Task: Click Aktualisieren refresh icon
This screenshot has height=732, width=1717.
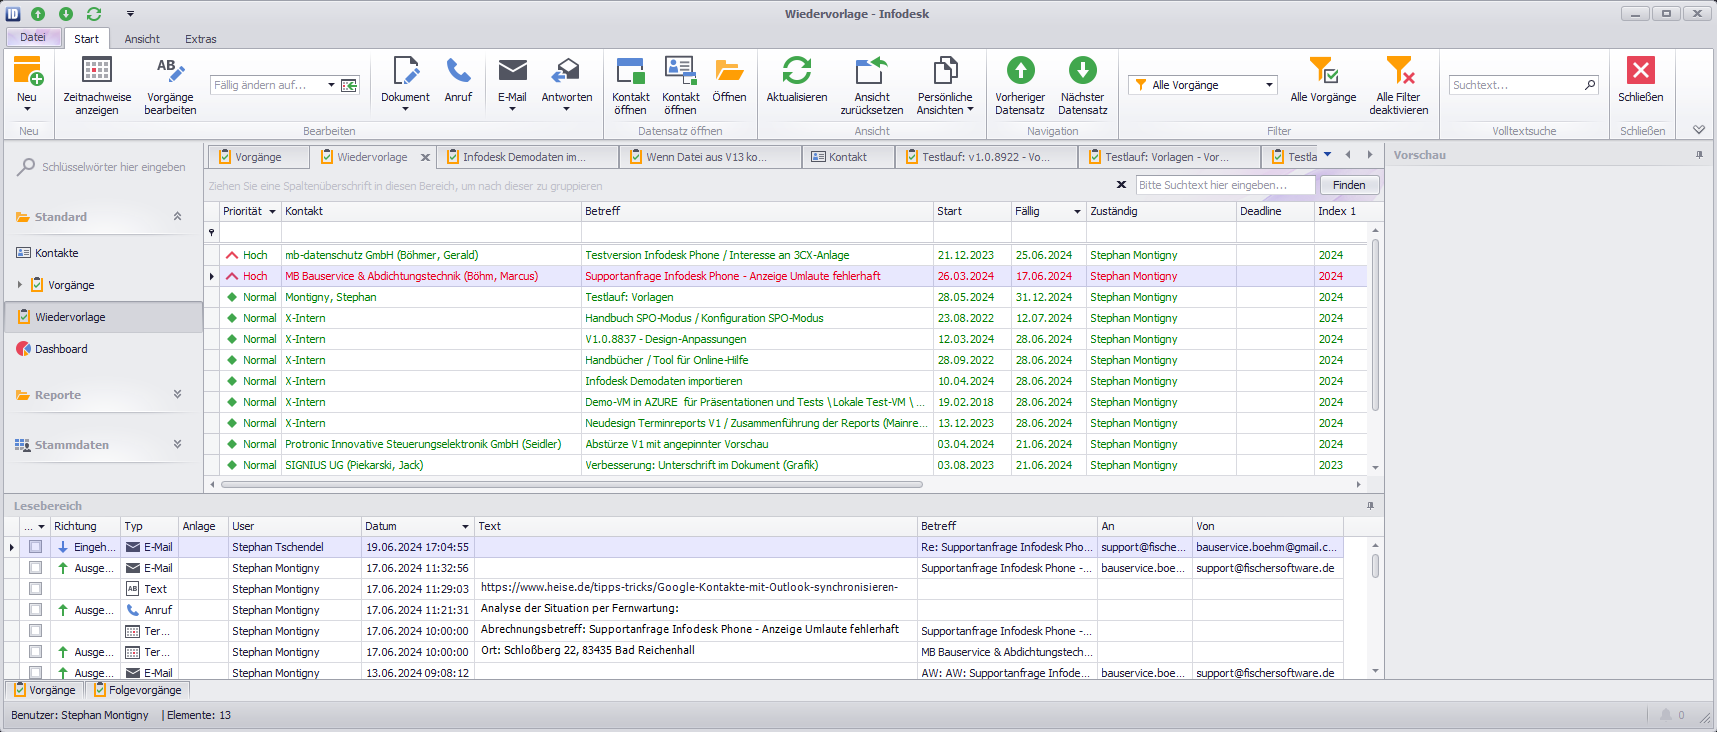Action: [797, 70]
